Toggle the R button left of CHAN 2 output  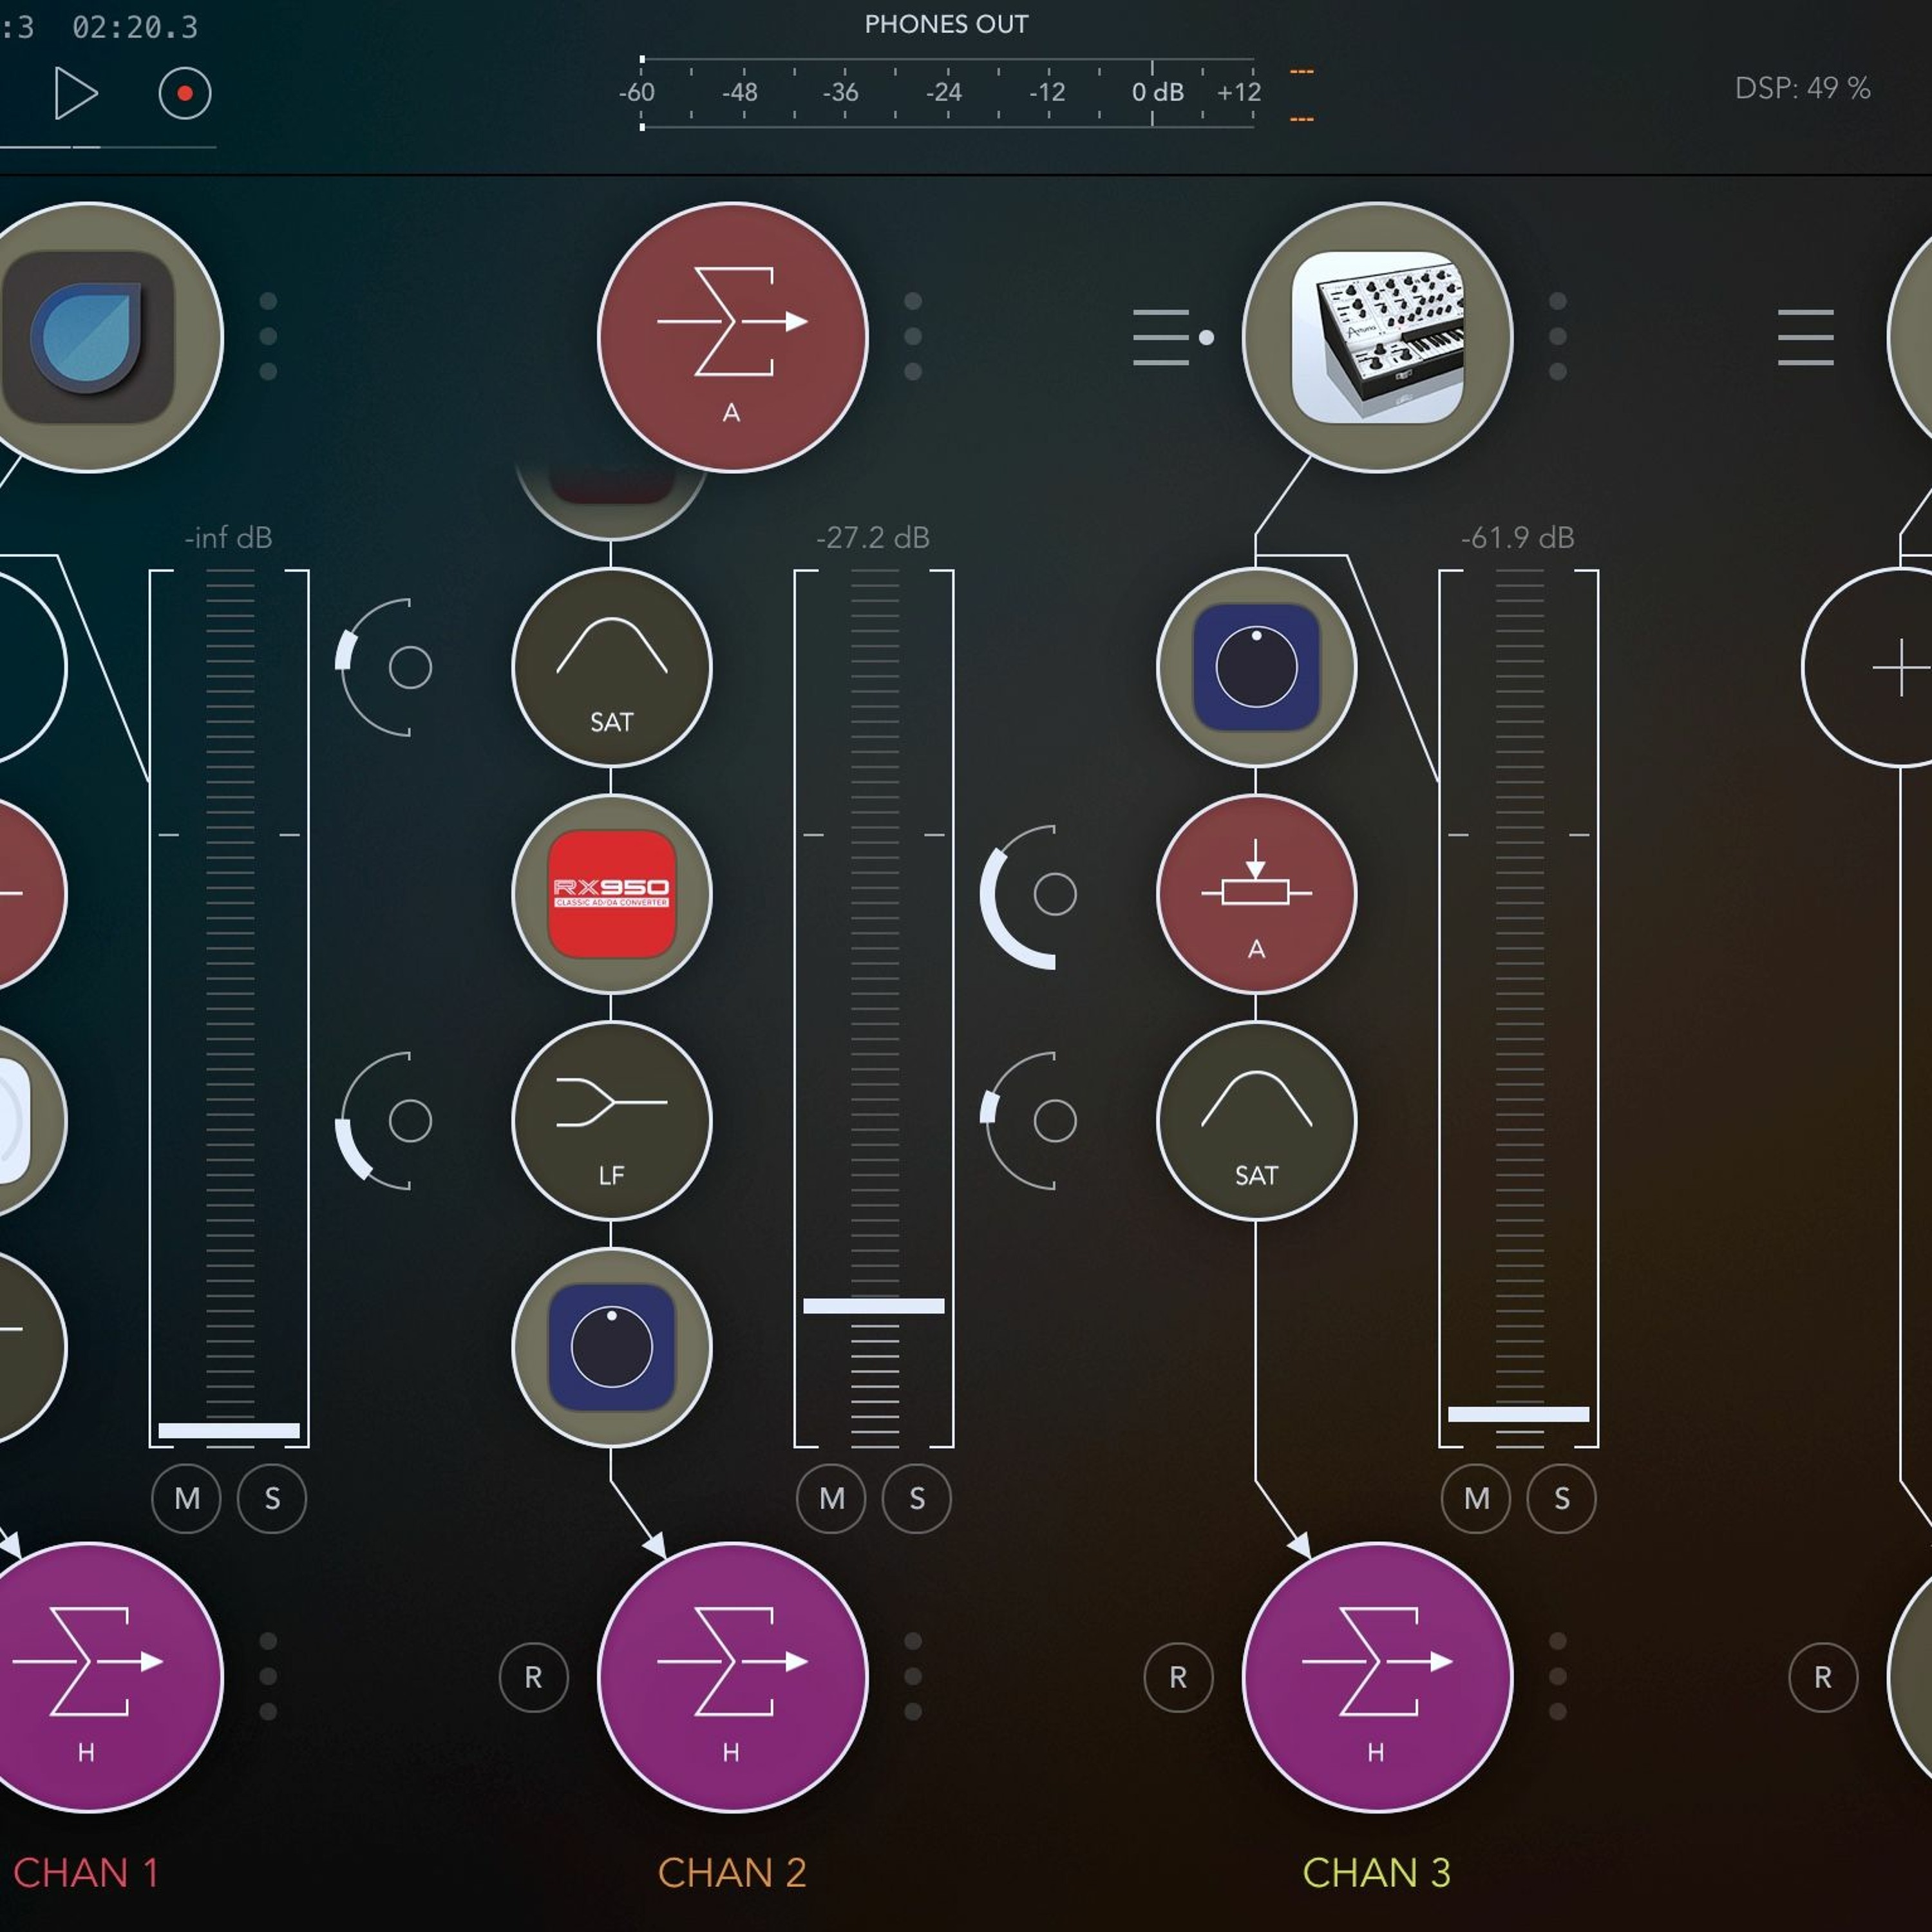[x=533, y=1677]
